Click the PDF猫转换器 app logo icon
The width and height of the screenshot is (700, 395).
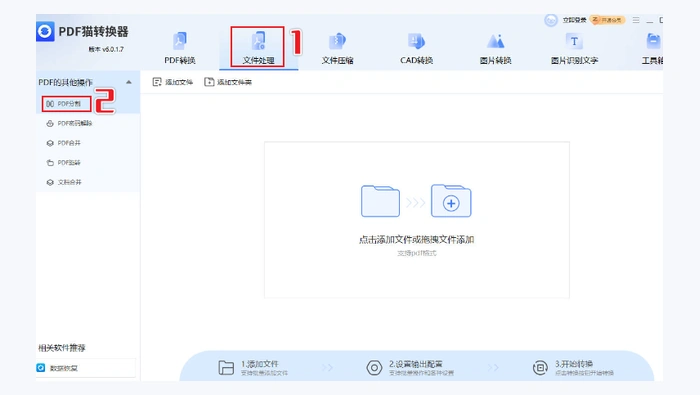point(45,32)
